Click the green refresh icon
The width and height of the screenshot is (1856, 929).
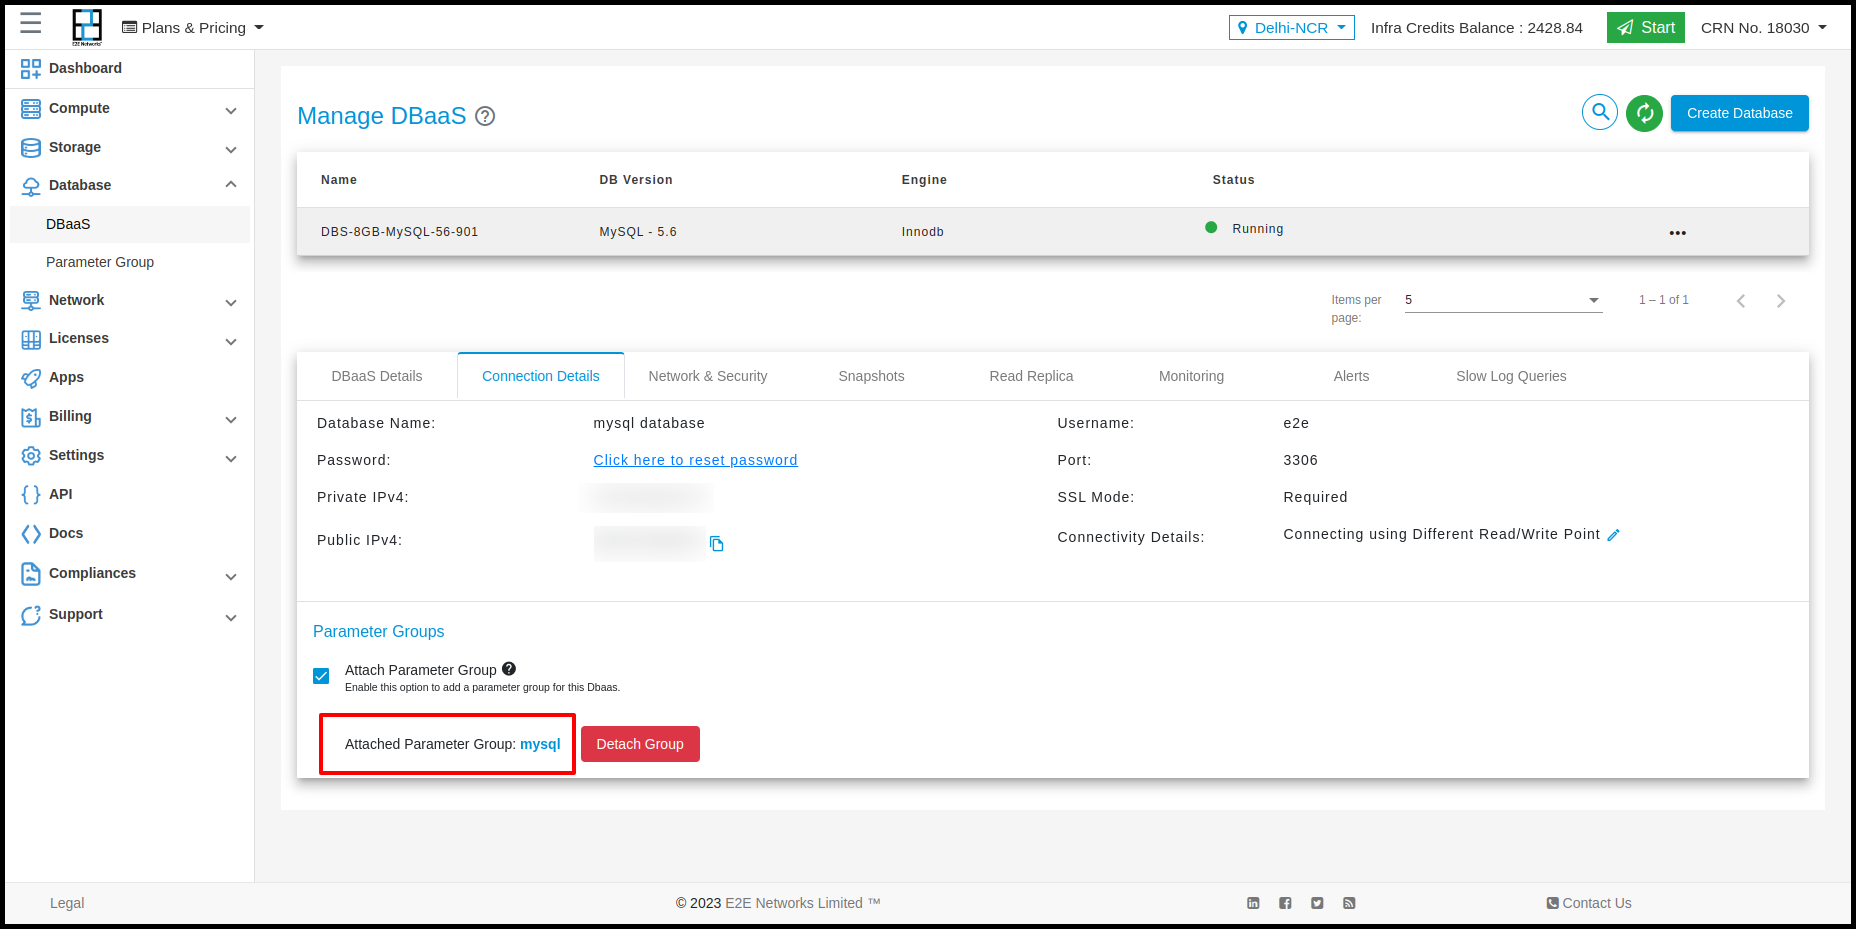[1644, 113]
